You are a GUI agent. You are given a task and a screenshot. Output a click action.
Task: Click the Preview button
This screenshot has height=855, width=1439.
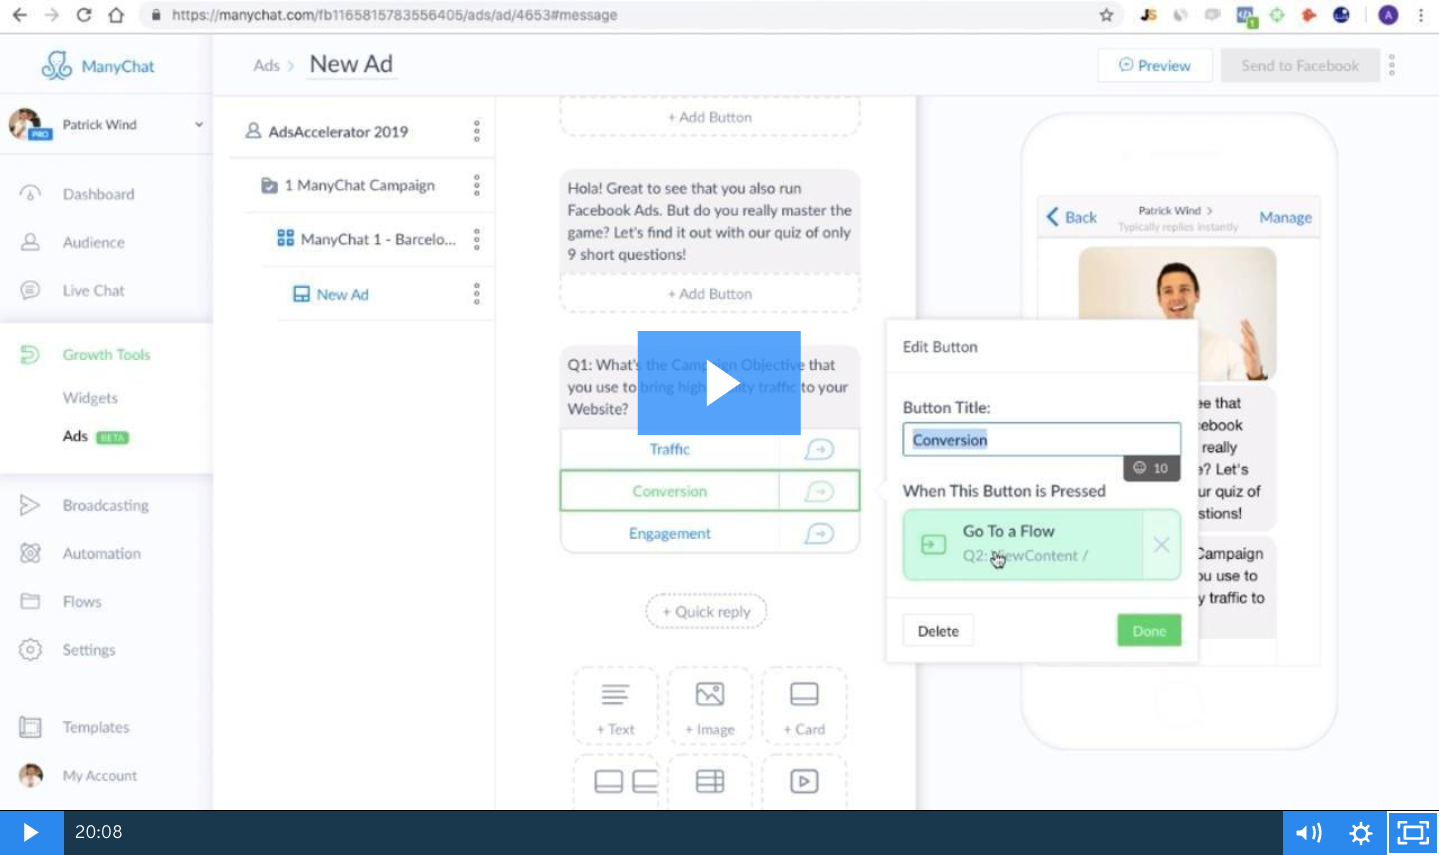1155,65
